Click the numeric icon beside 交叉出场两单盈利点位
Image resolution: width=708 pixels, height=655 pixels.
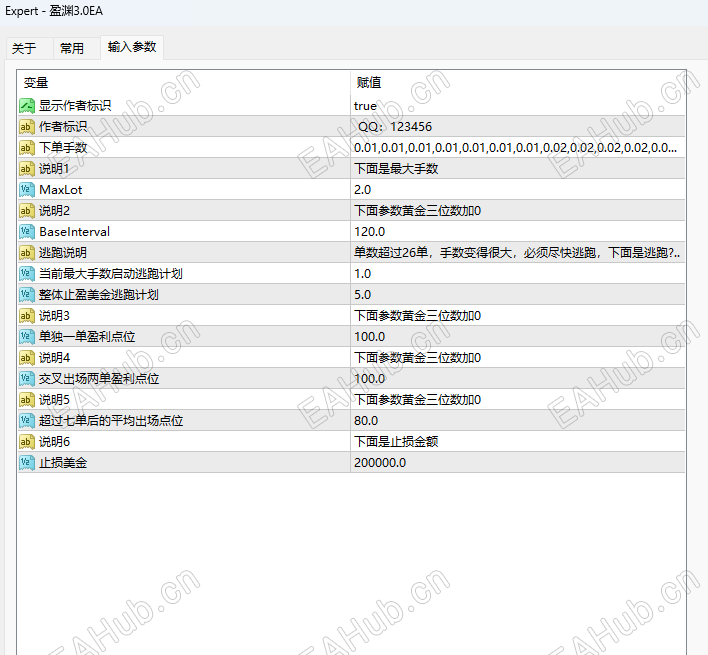[27, 379]
